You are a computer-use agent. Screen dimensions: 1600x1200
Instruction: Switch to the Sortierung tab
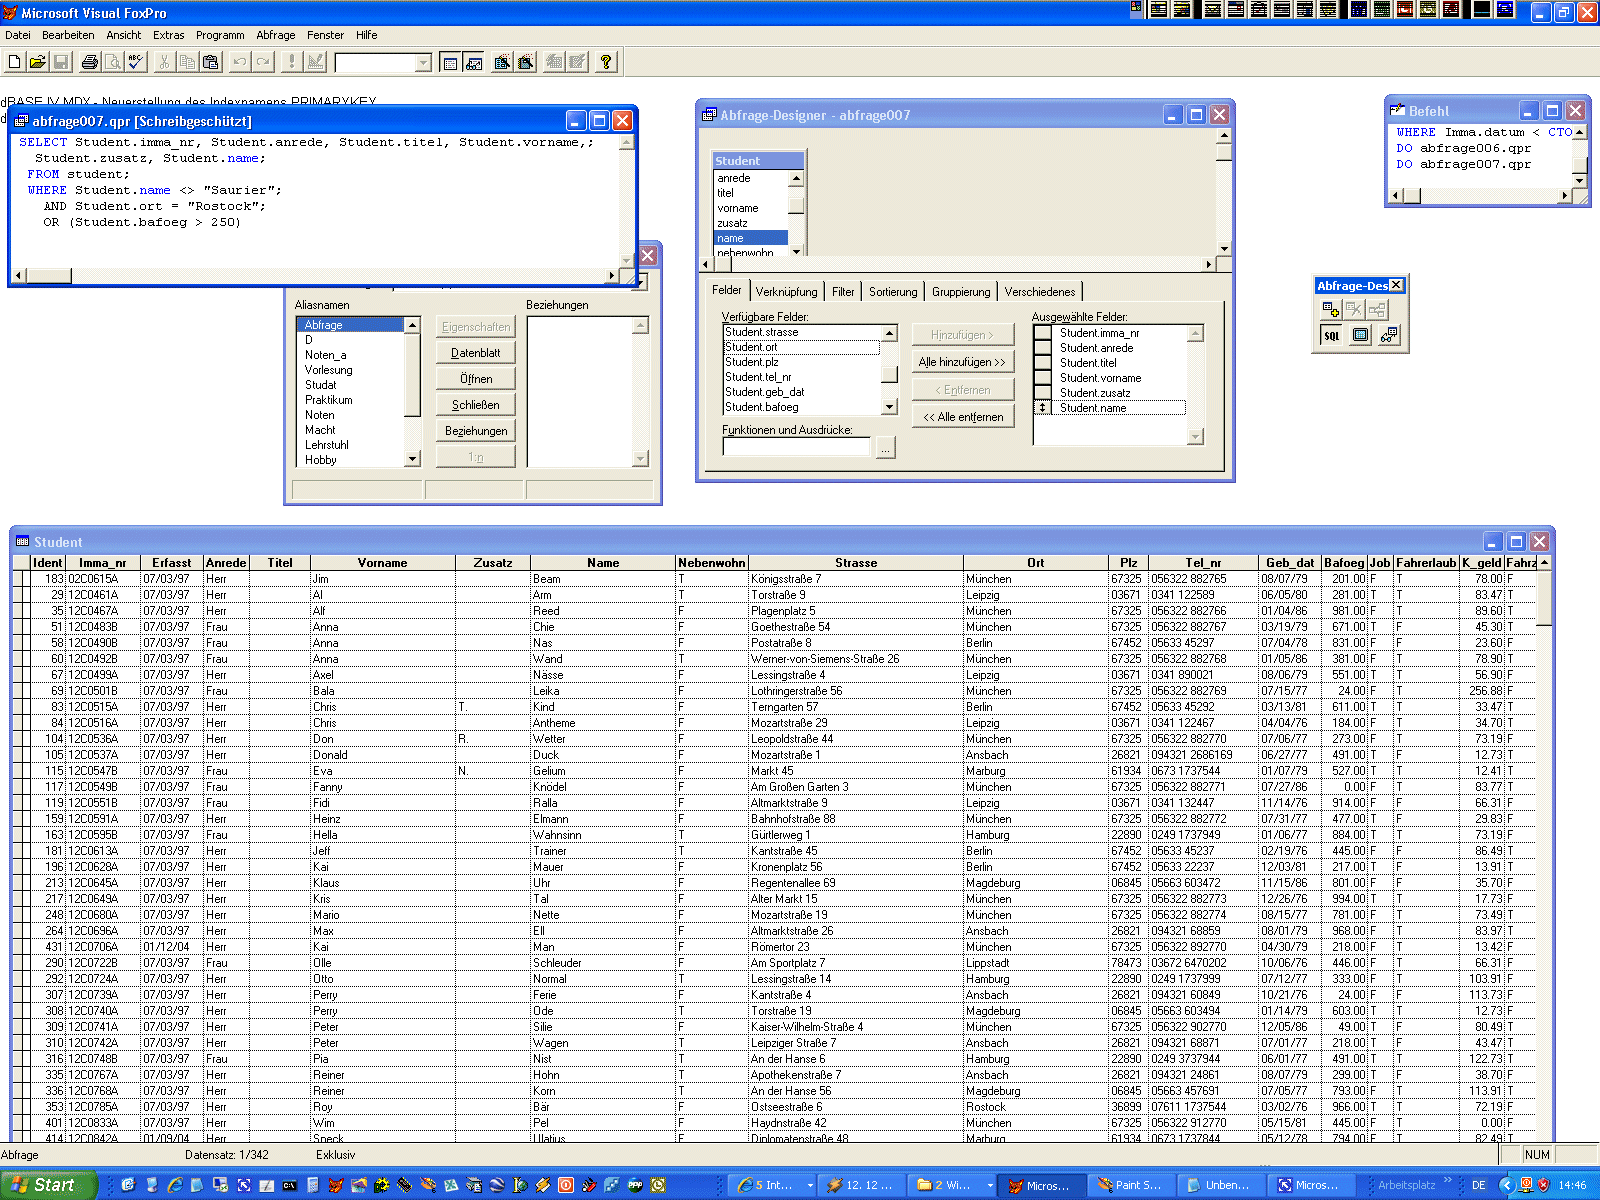point(893,292)
